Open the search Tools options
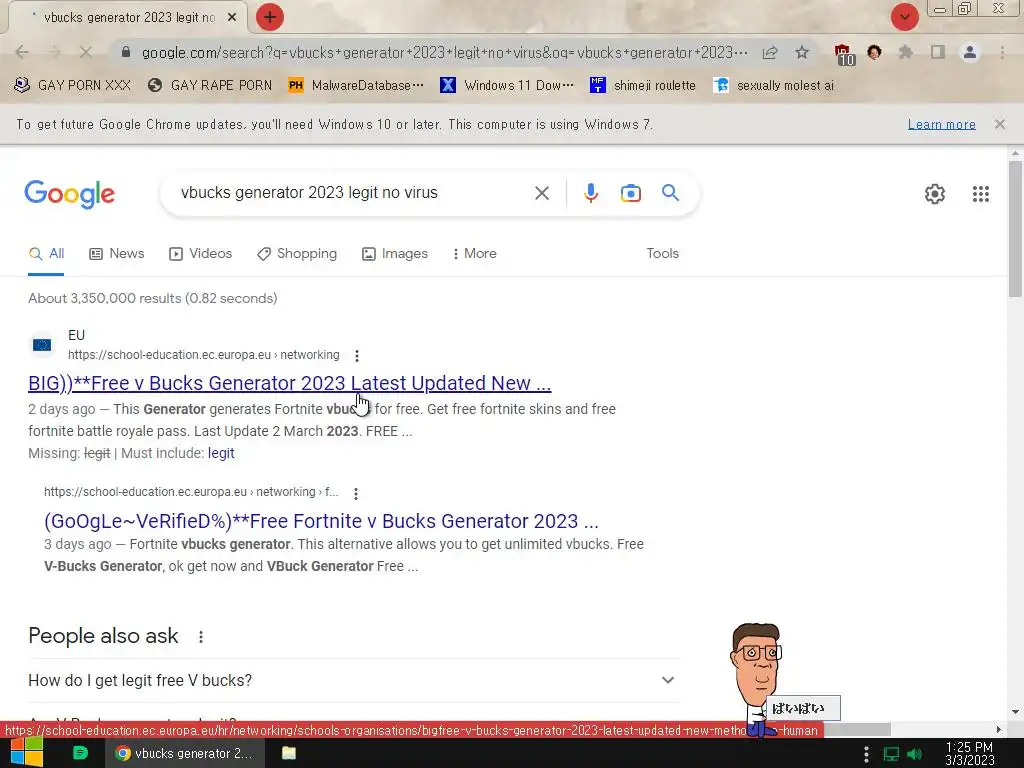 662,253
